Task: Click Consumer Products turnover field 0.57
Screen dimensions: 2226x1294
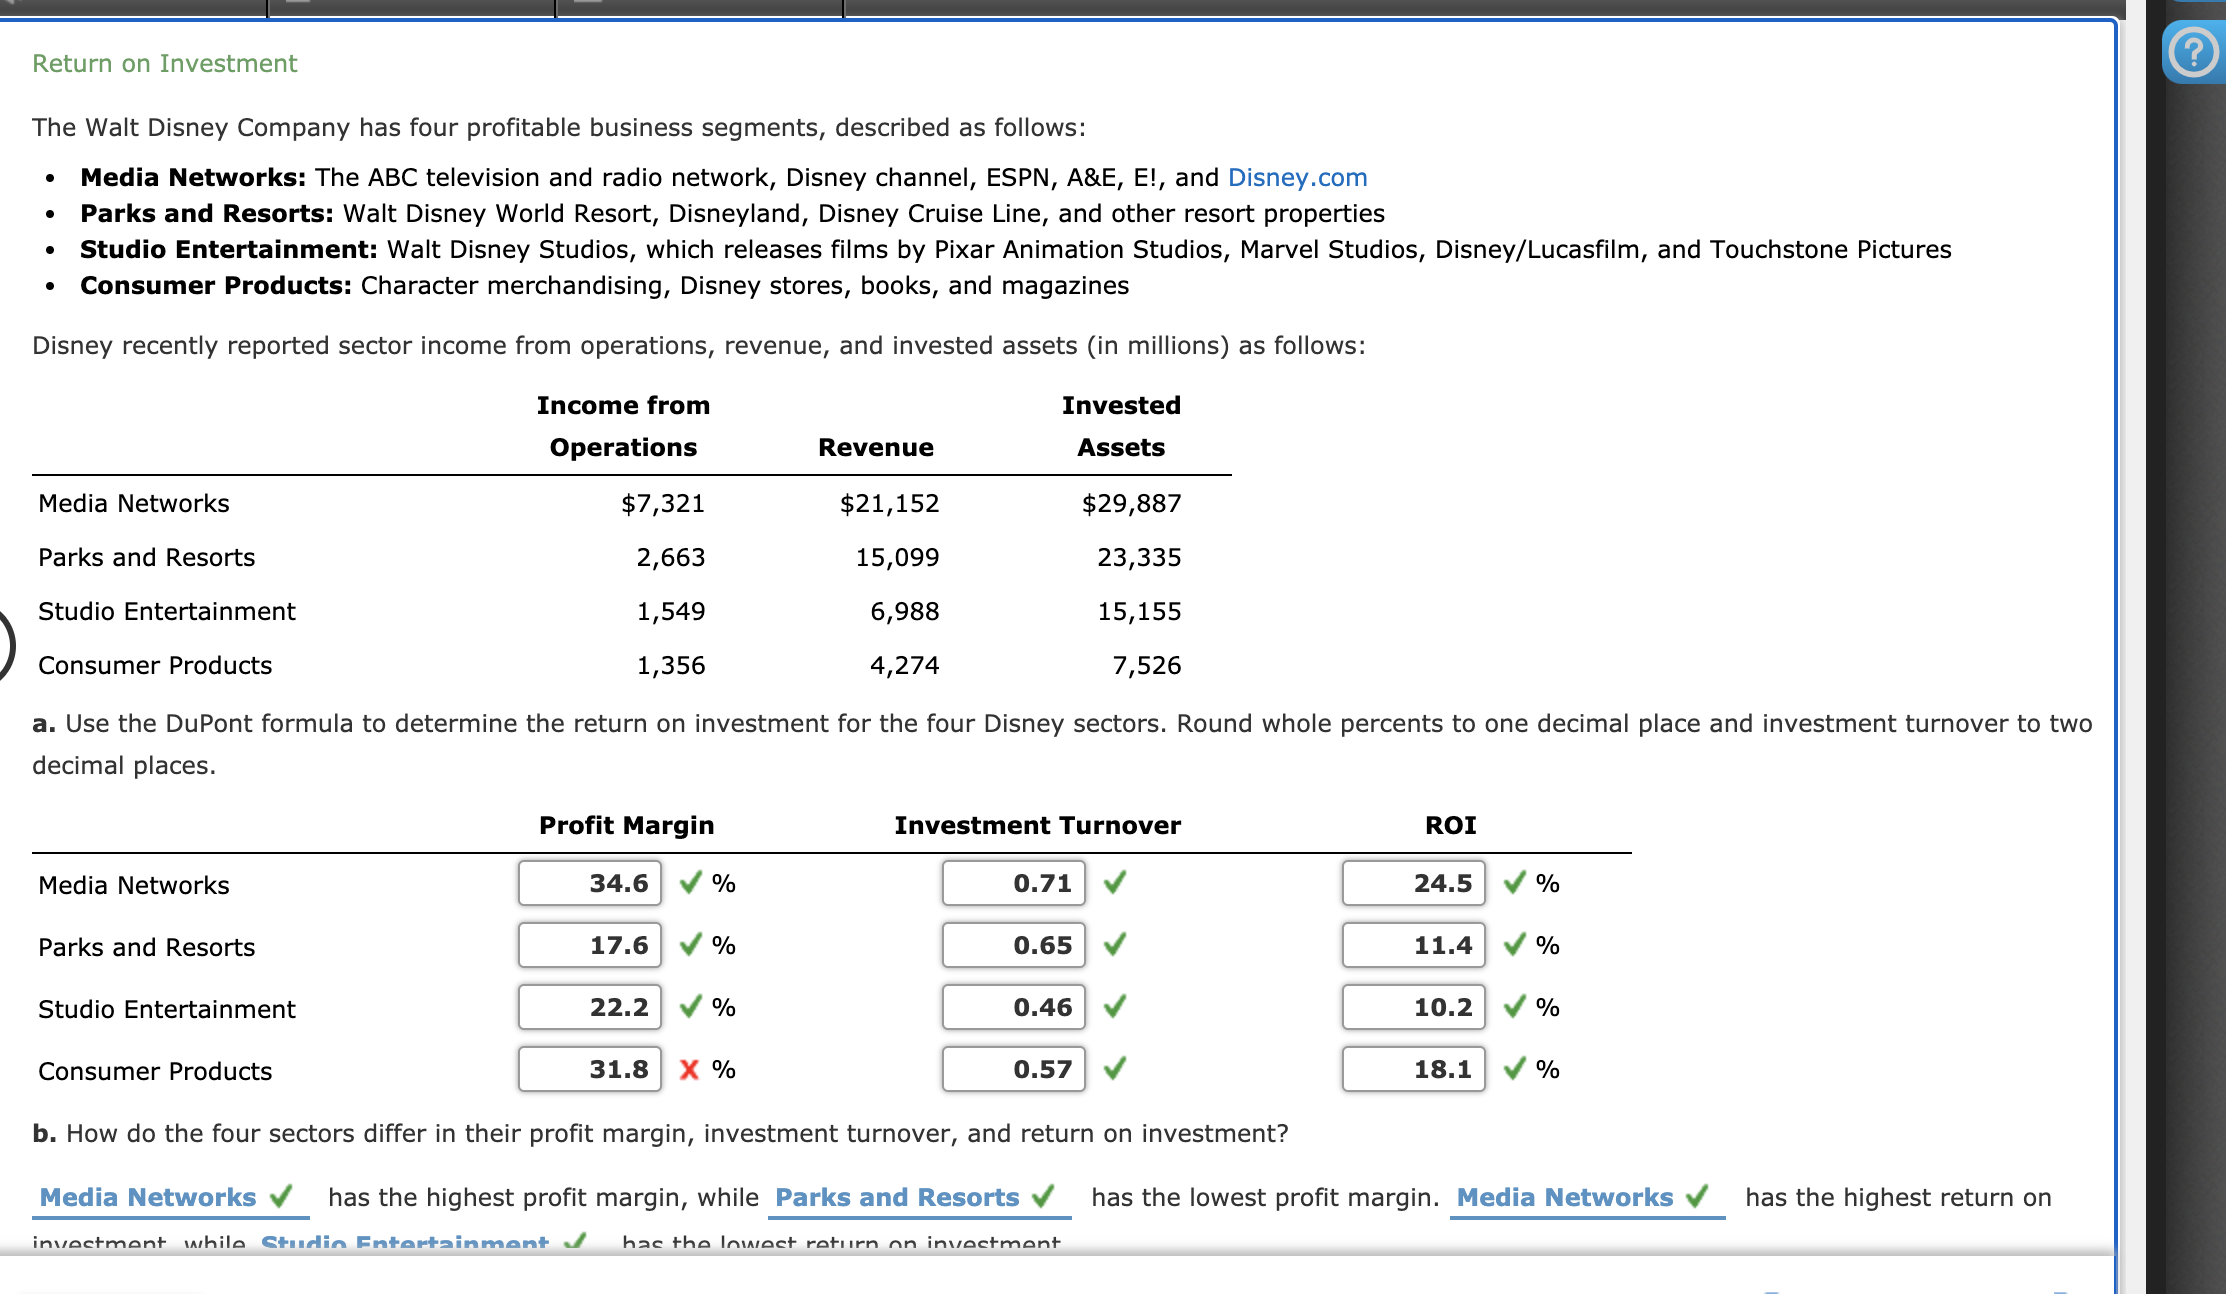Action: pyautogui.click(x=1014, y=1069)
